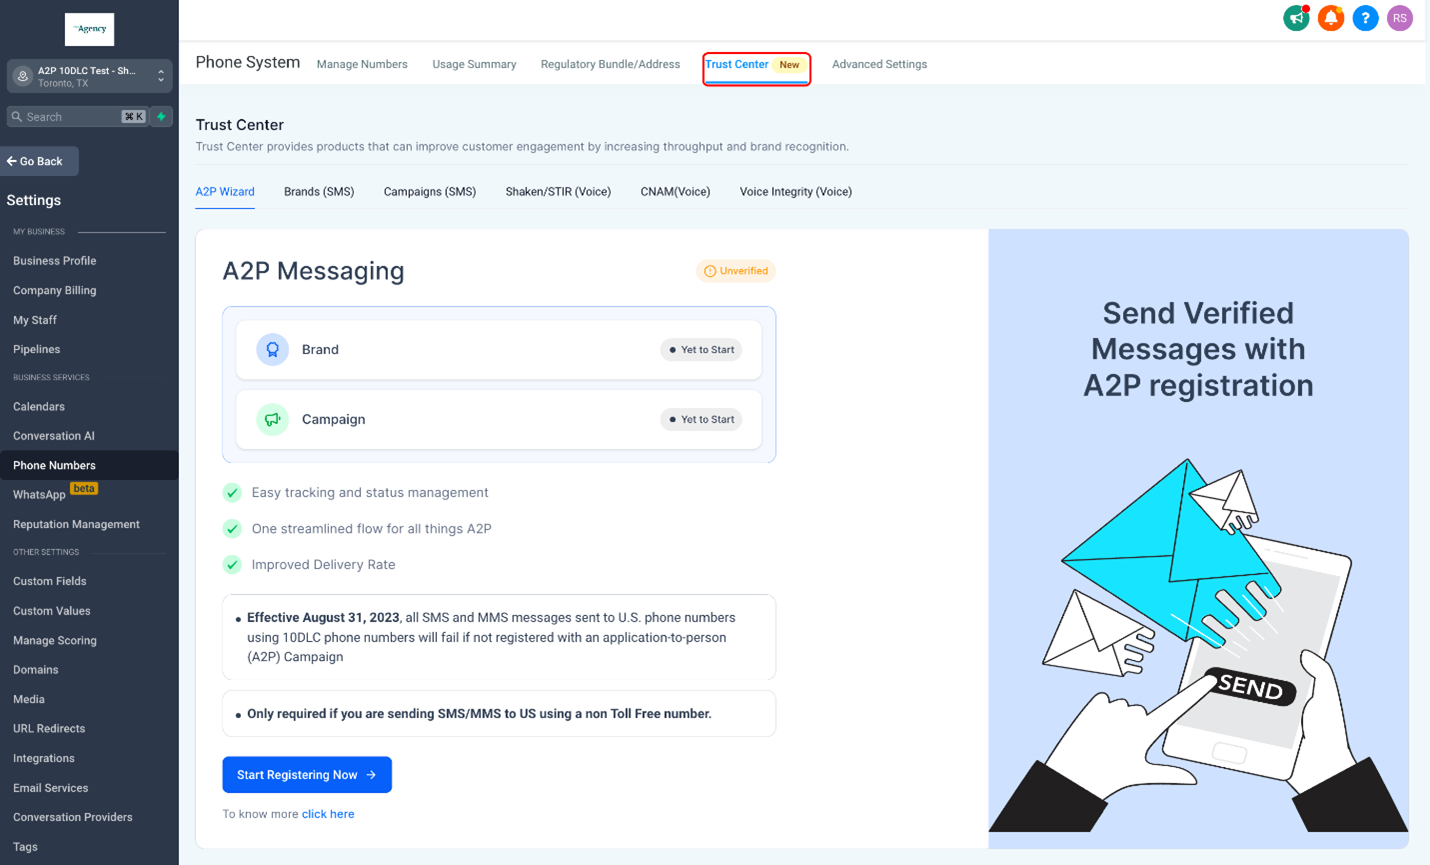This screenshot has height=865, width=1430.
Task: Switch to the Brands (SMS) tab
Action: tap(319, 192)
